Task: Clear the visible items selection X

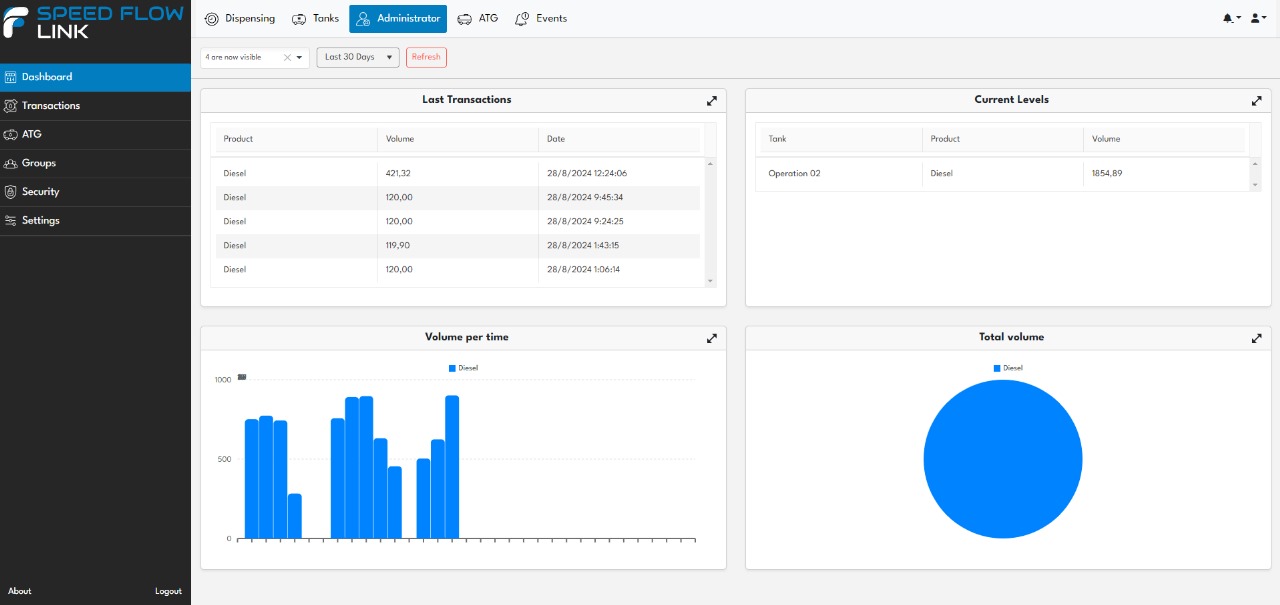Action: (x=287, y=58)
